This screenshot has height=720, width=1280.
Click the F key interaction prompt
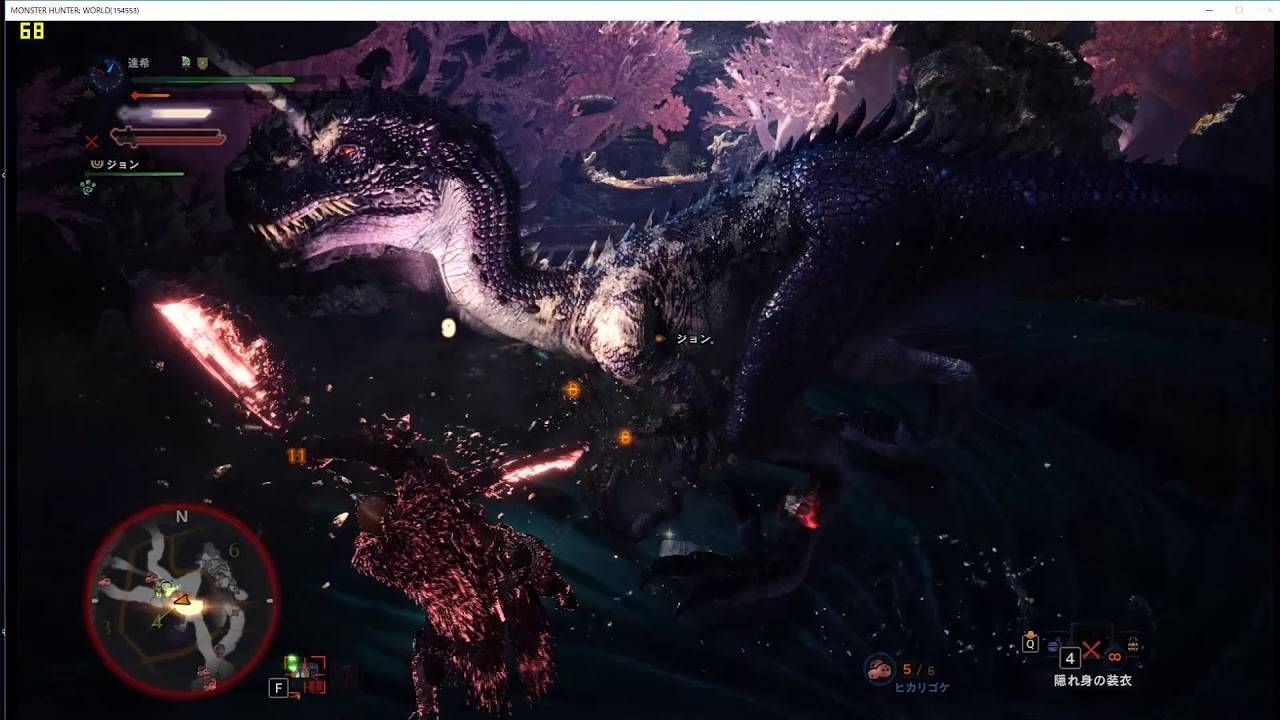pyautogui.click(x=278, y=687)
